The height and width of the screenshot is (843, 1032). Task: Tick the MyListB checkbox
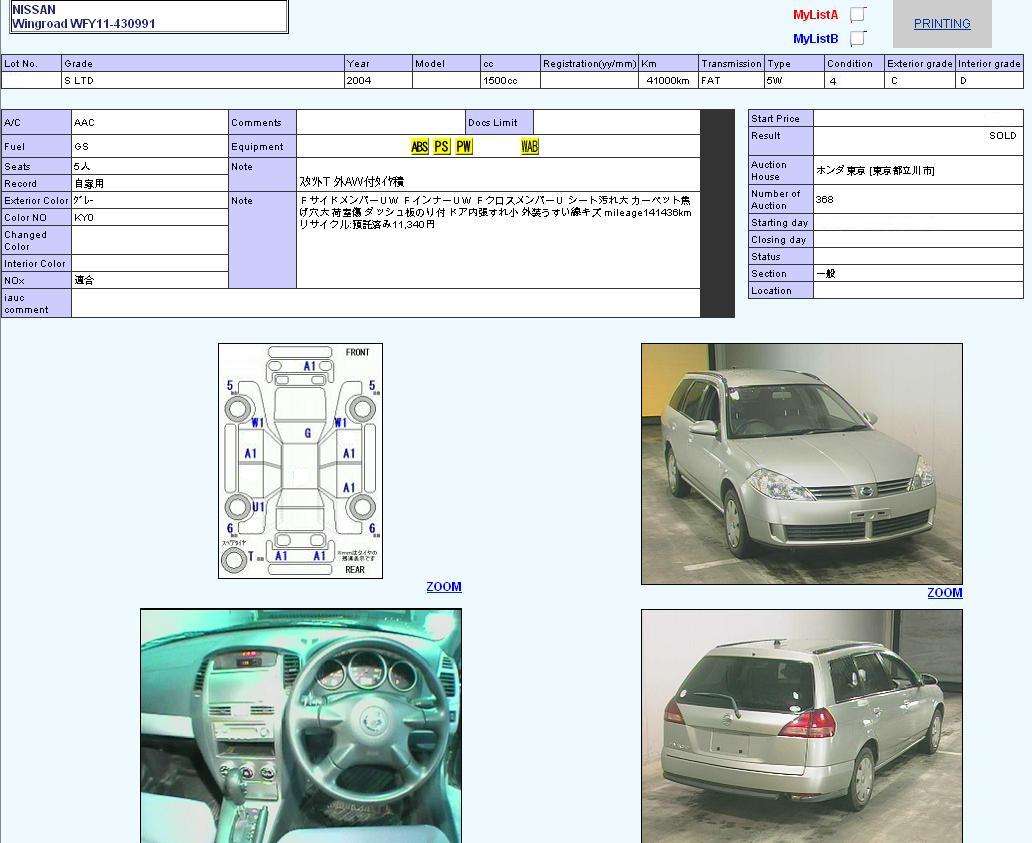(858, 39)
